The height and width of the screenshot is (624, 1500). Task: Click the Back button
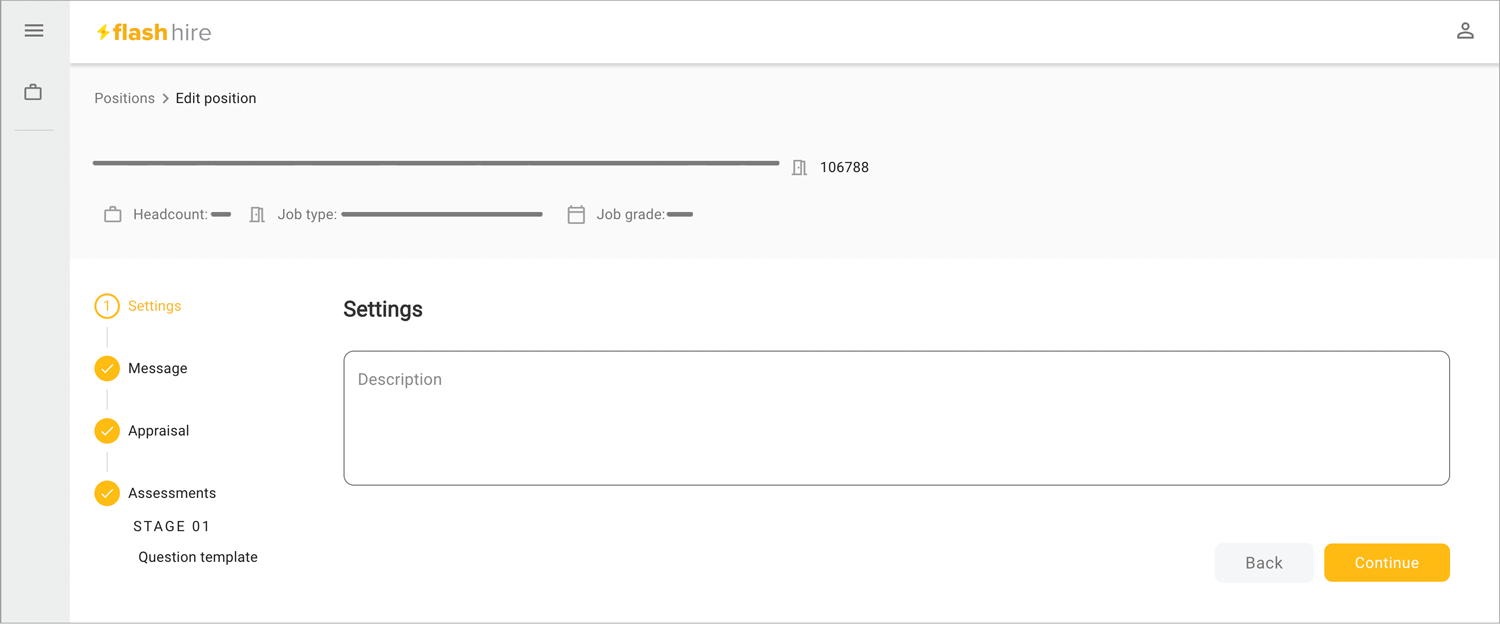click(x=1264, y=563)
